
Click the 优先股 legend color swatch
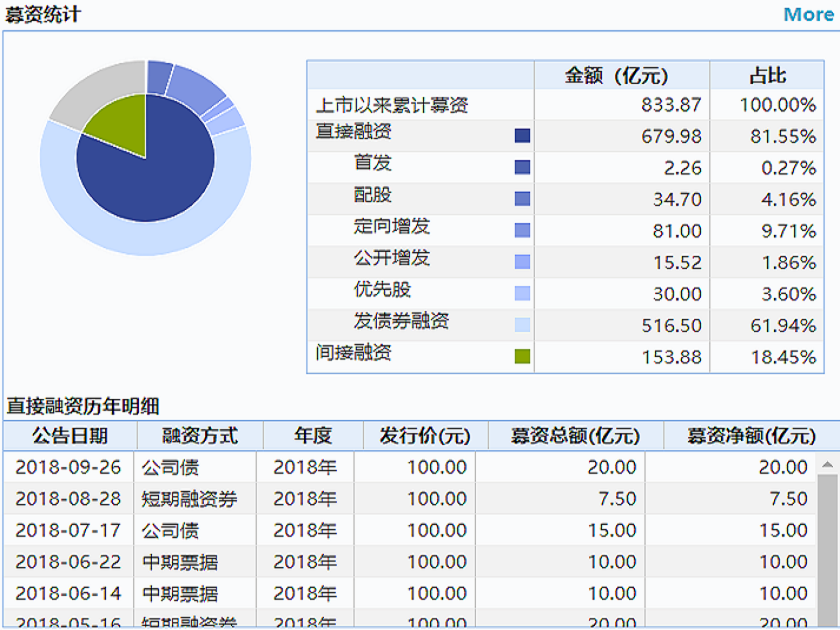tap(522, 294)
